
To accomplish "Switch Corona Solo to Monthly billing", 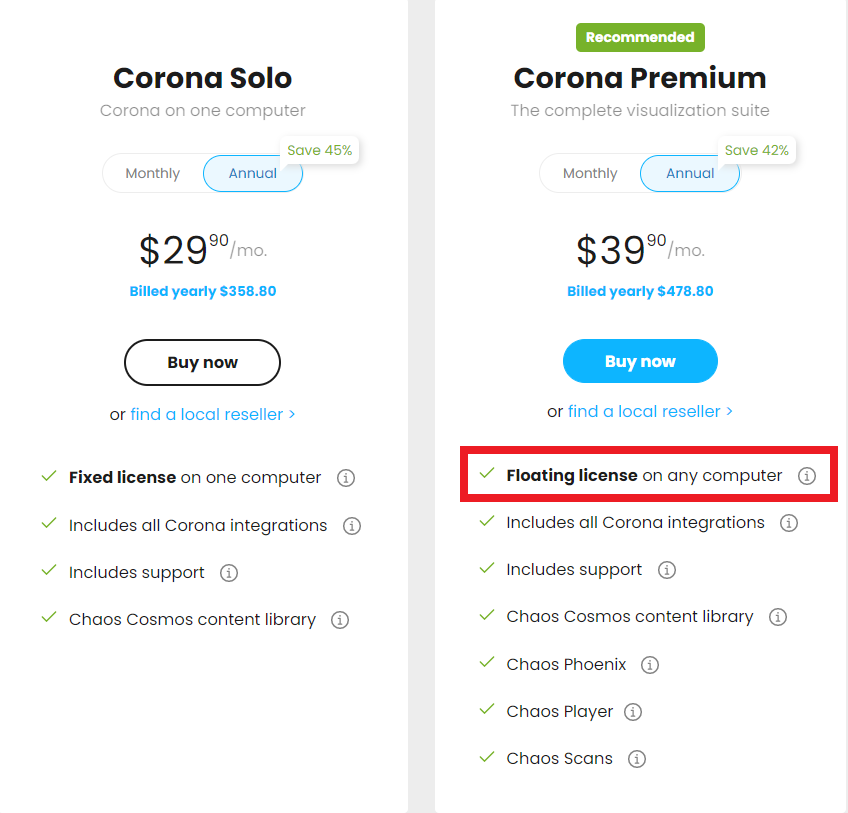I will coord(153,174).
